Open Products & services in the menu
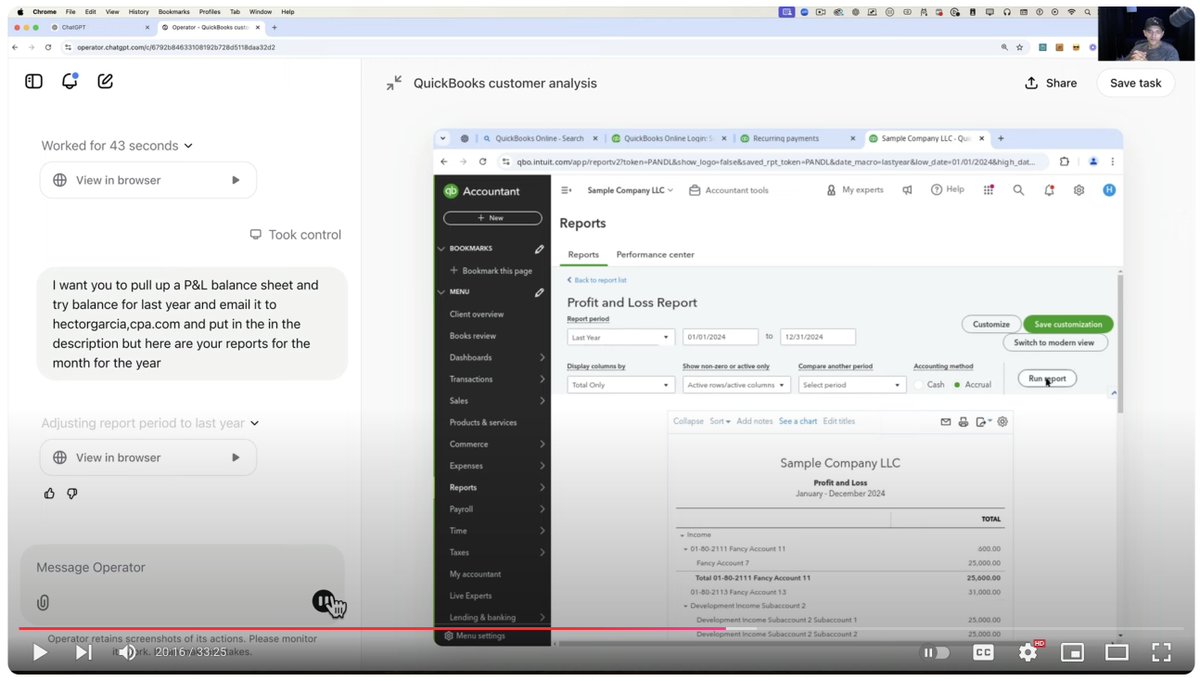 coord(483,422)
